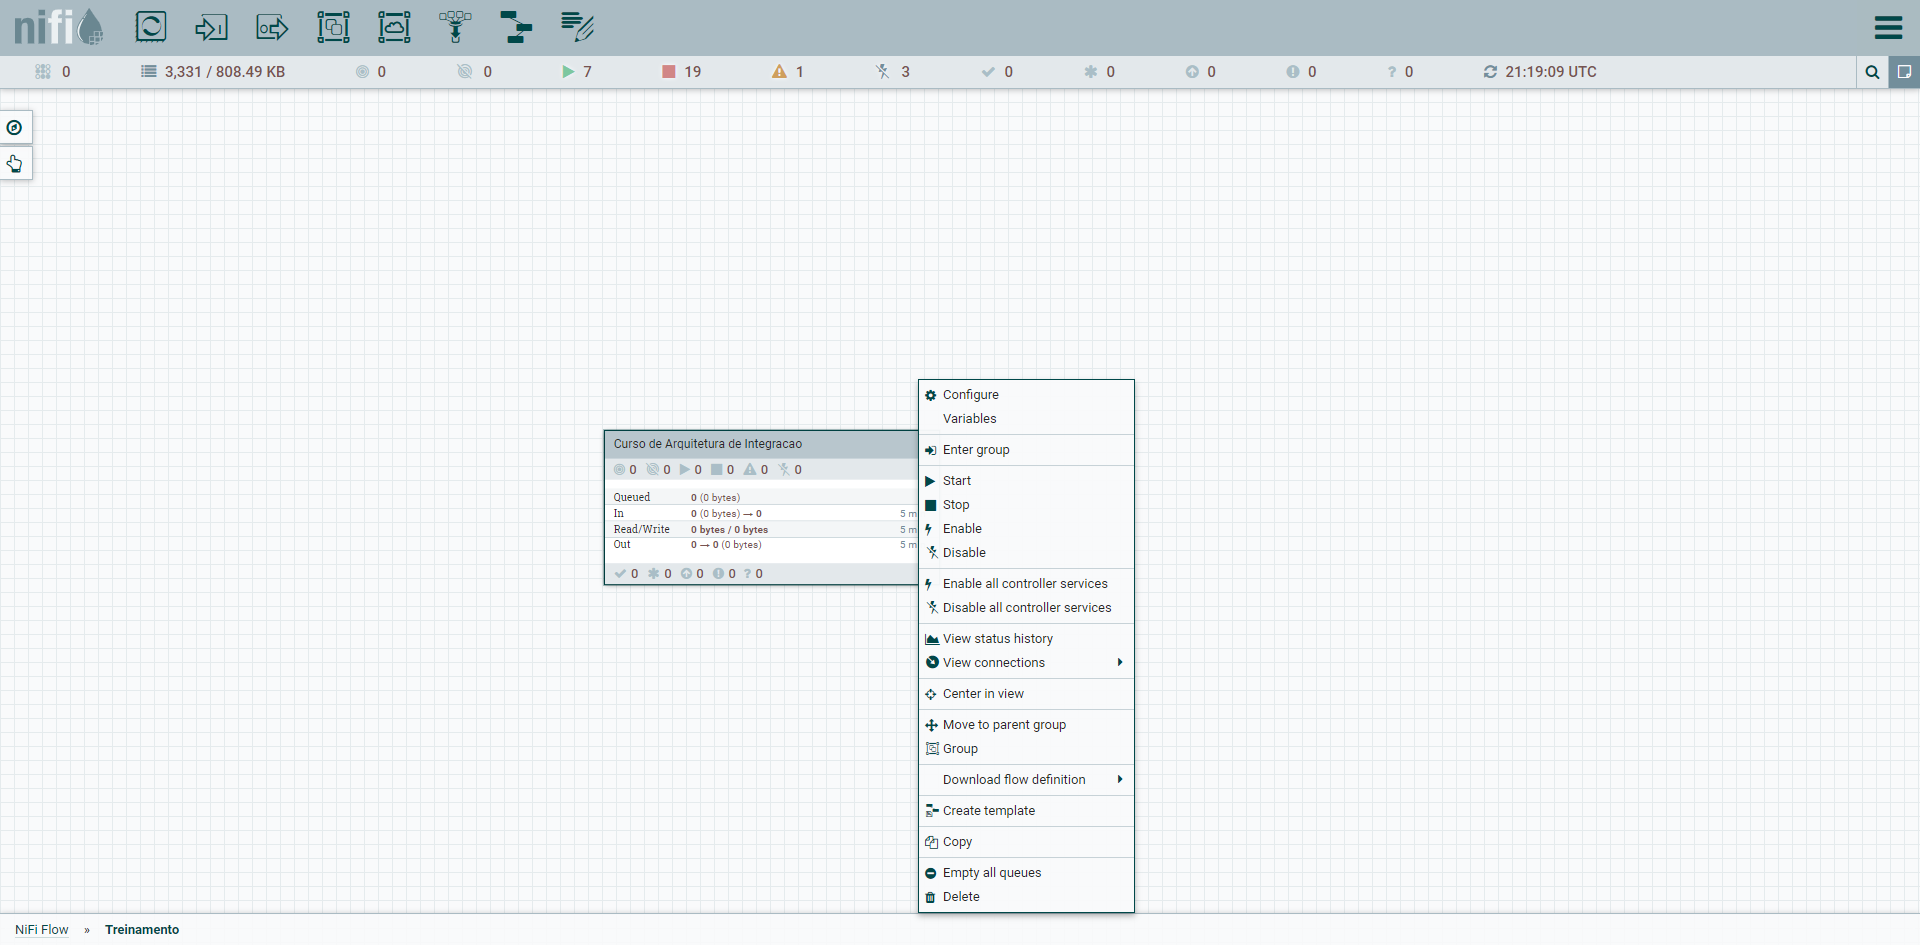Click the Read/Write row in process group

point(762,529)
